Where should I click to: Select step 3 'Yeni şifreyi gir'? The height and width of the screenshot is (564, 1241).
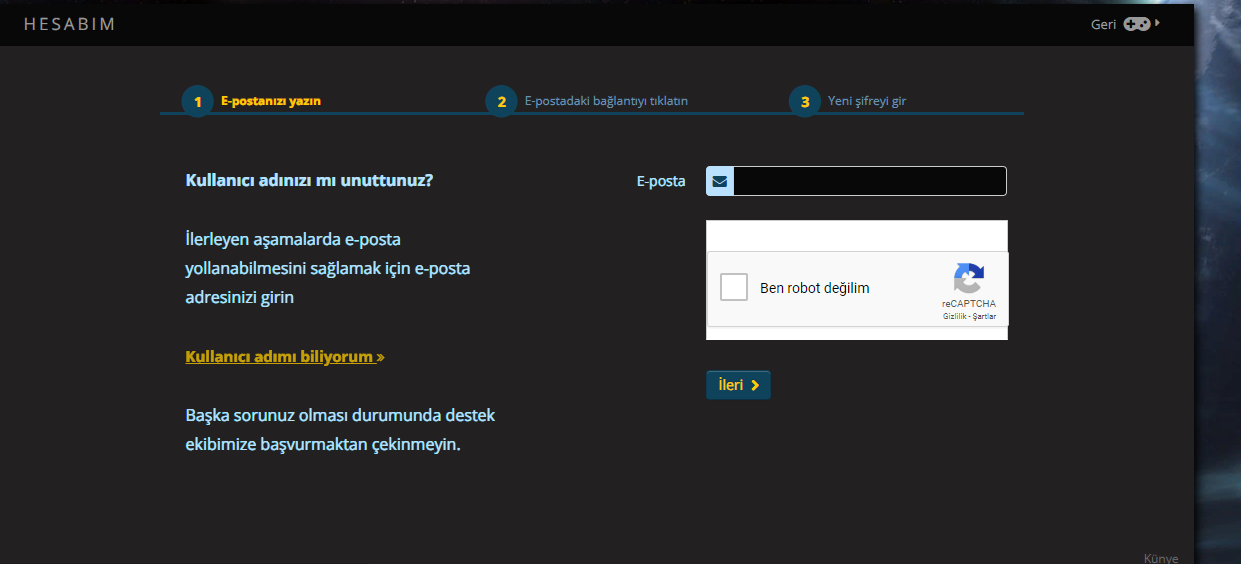tap(848, 101)
